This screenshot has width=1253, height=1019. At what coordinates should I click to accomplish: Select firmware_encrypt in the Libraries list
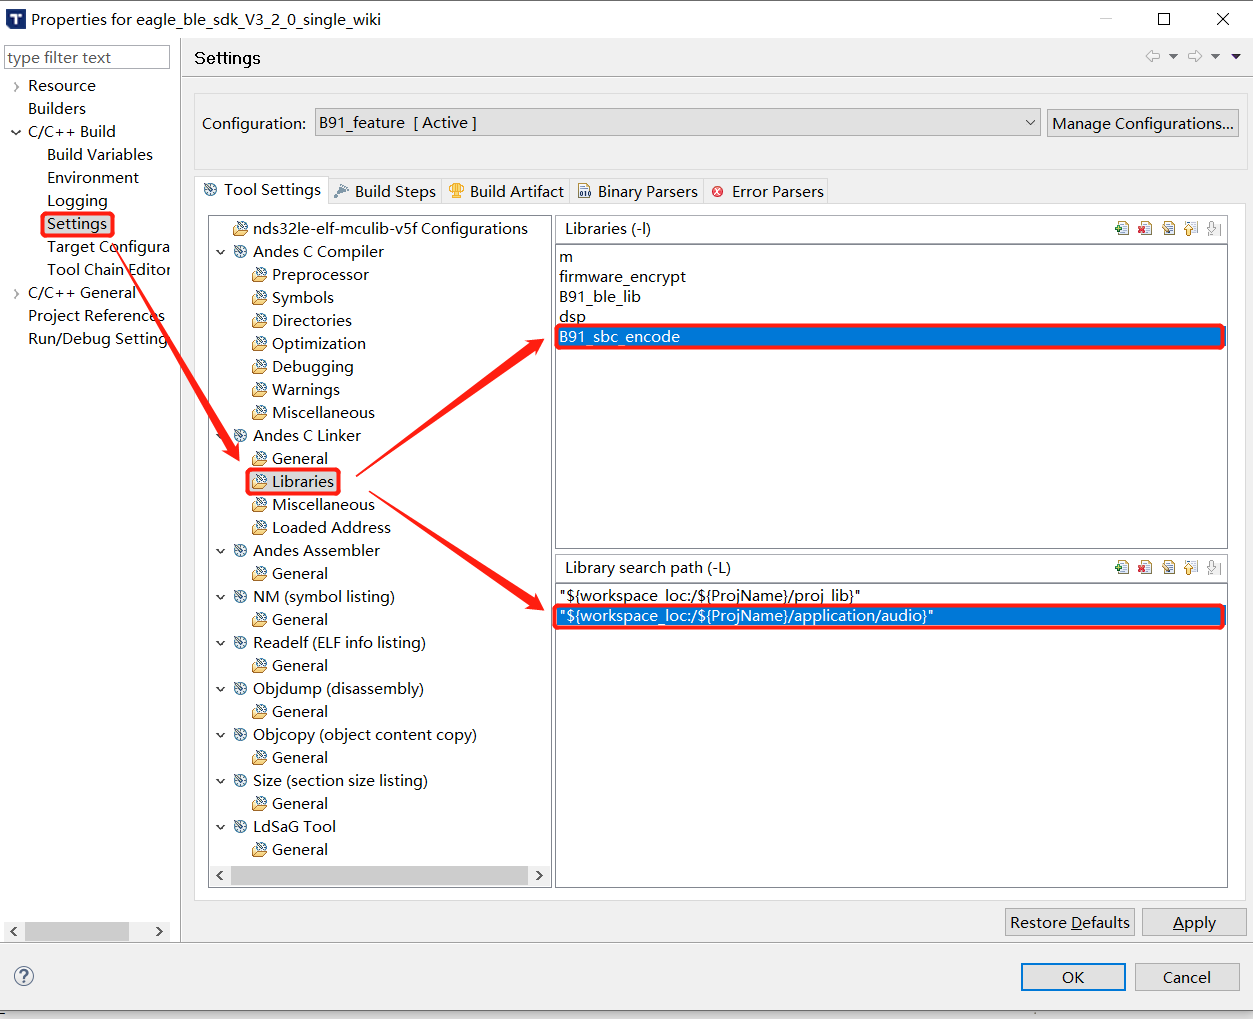(622, 277)
